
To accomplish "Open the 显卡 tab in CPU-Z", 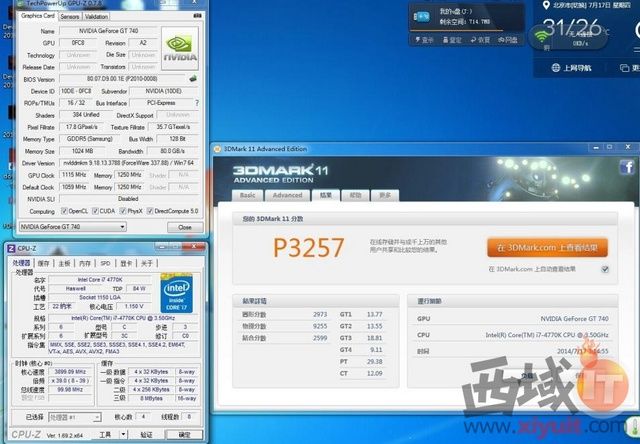I will click(126, 263).
